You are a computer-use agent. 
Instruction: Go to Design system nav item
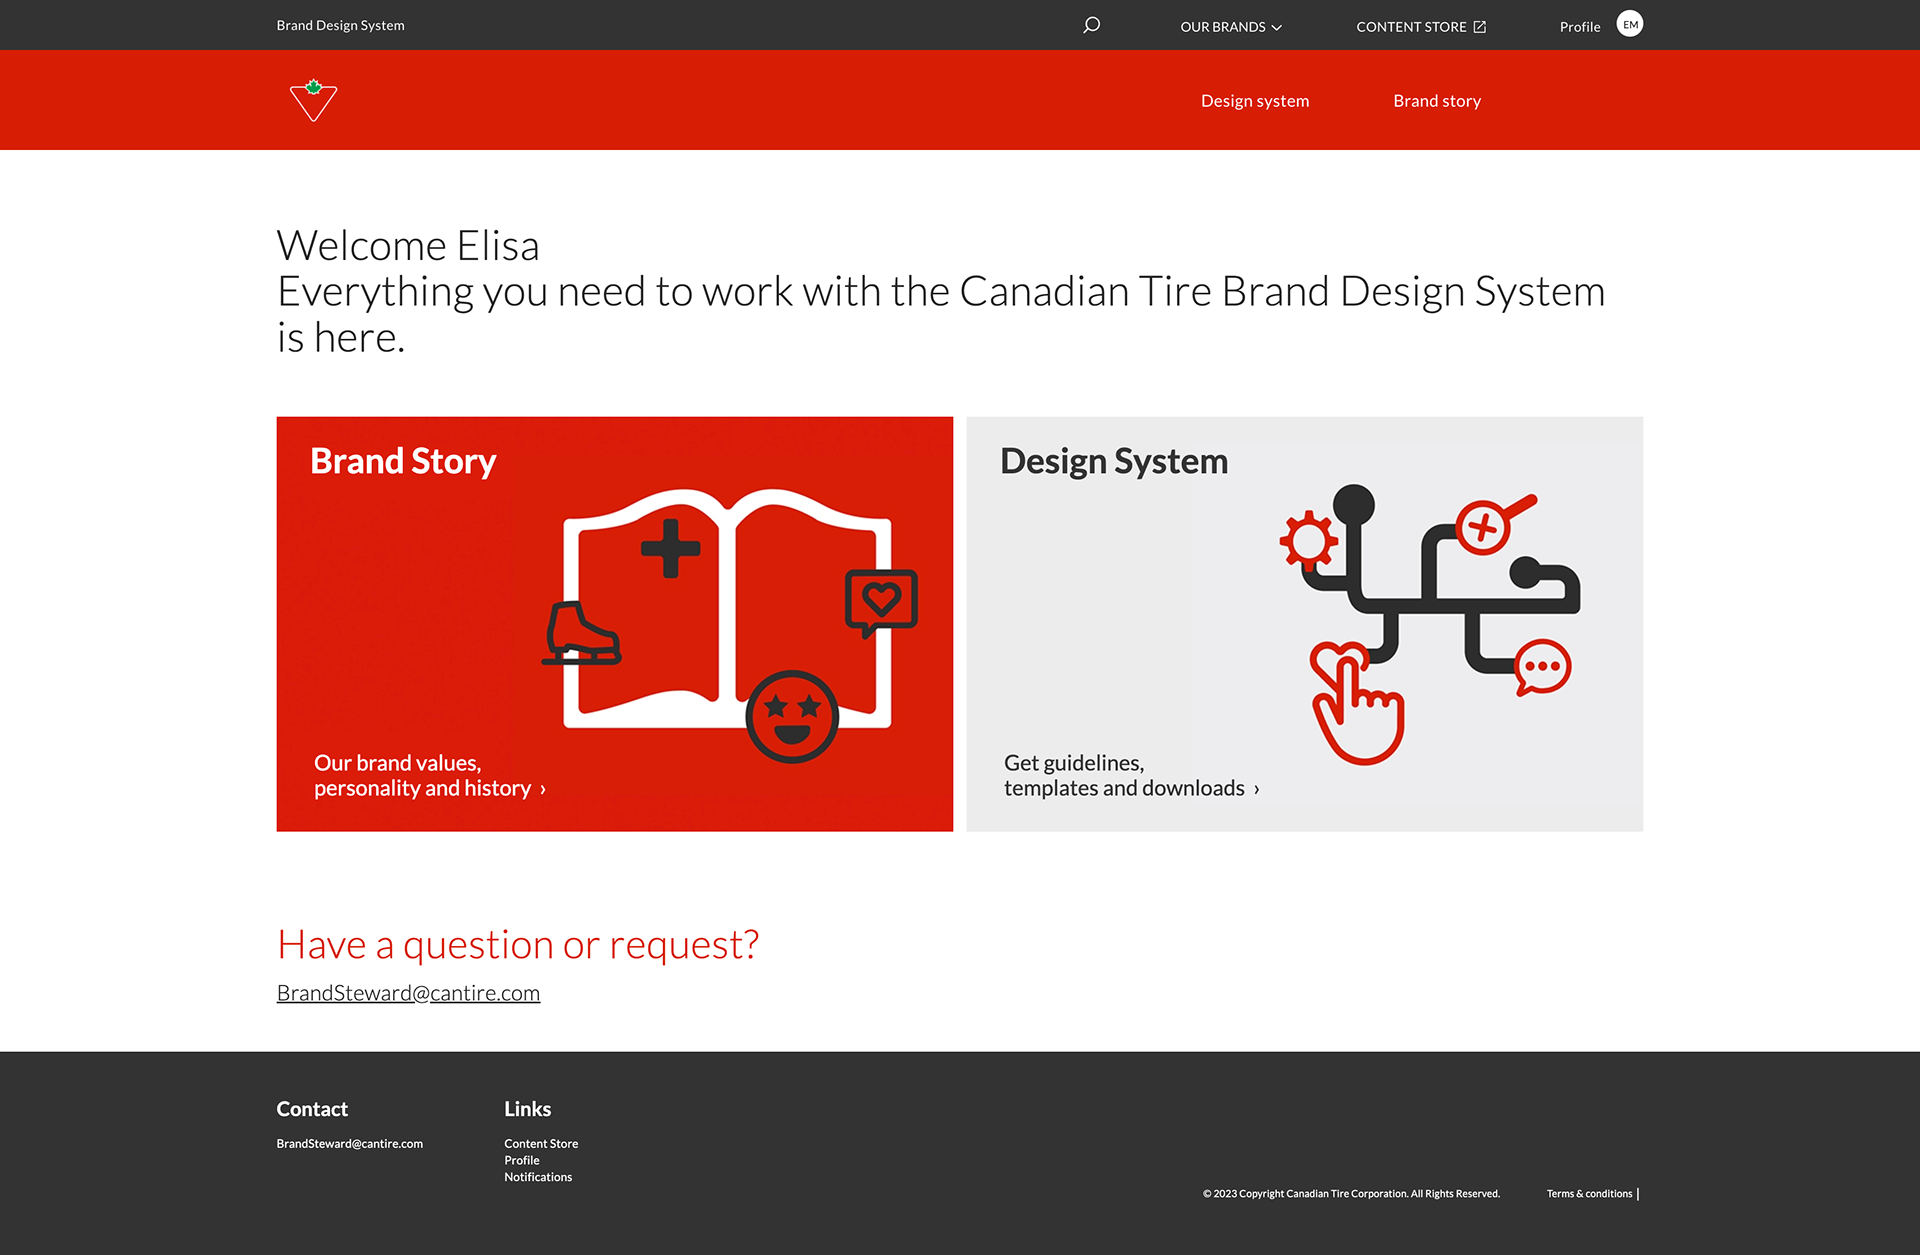point(1255,101)
